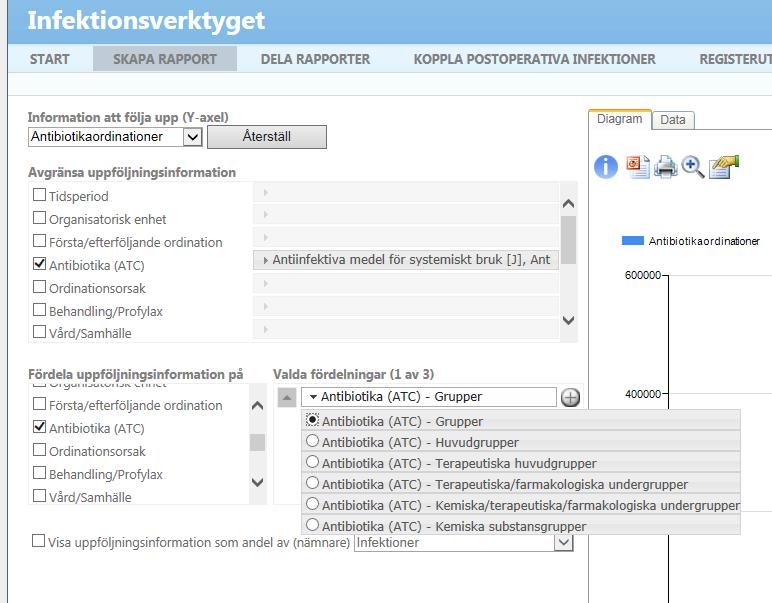Click the save report settings icon
Screen dimensions: 772x603
(724, 166)
